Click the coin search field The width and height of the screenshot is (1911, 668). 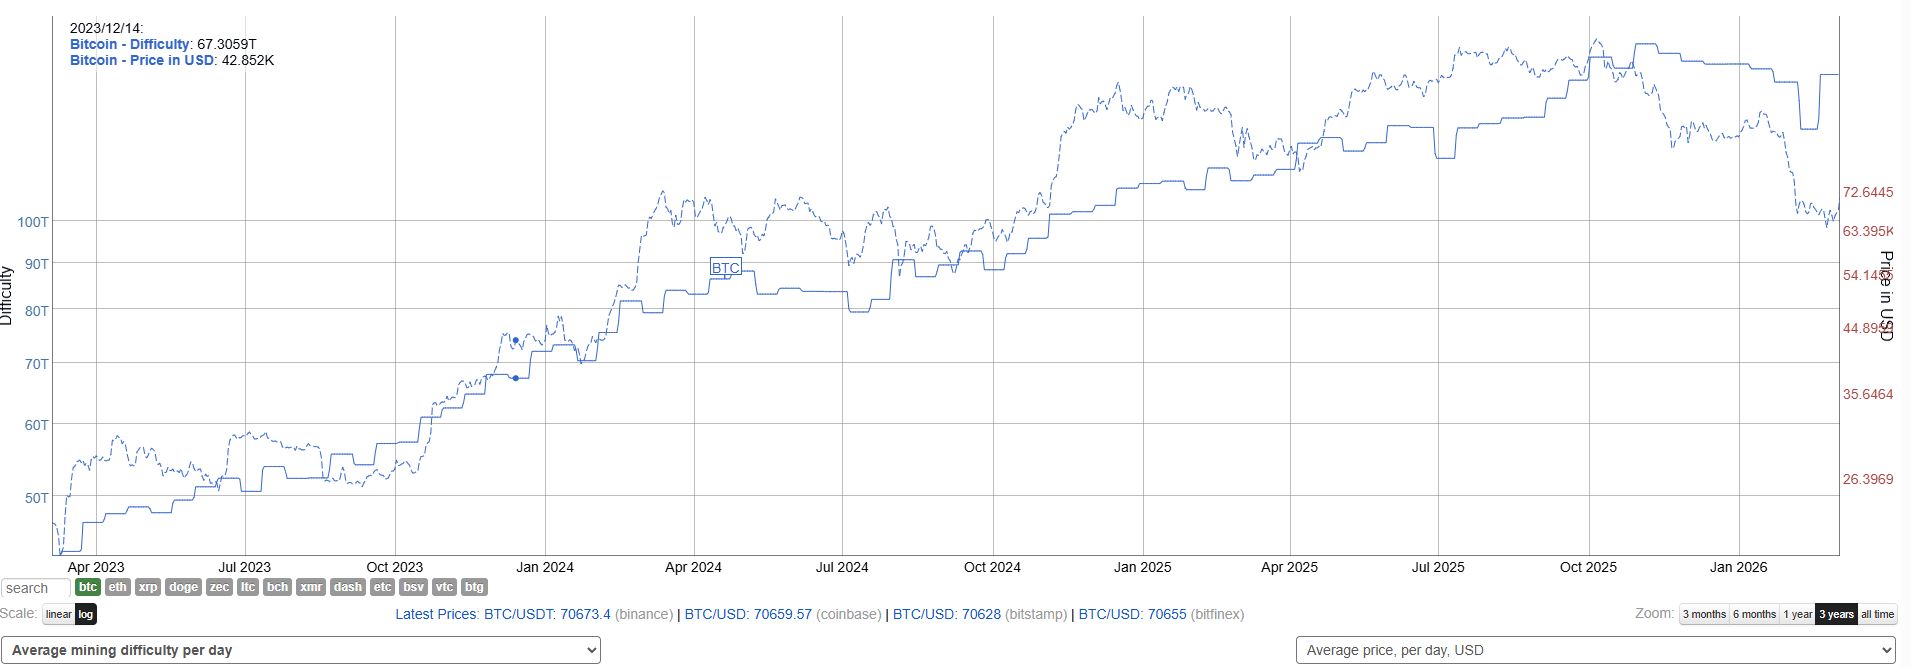(x=35, y=588)
